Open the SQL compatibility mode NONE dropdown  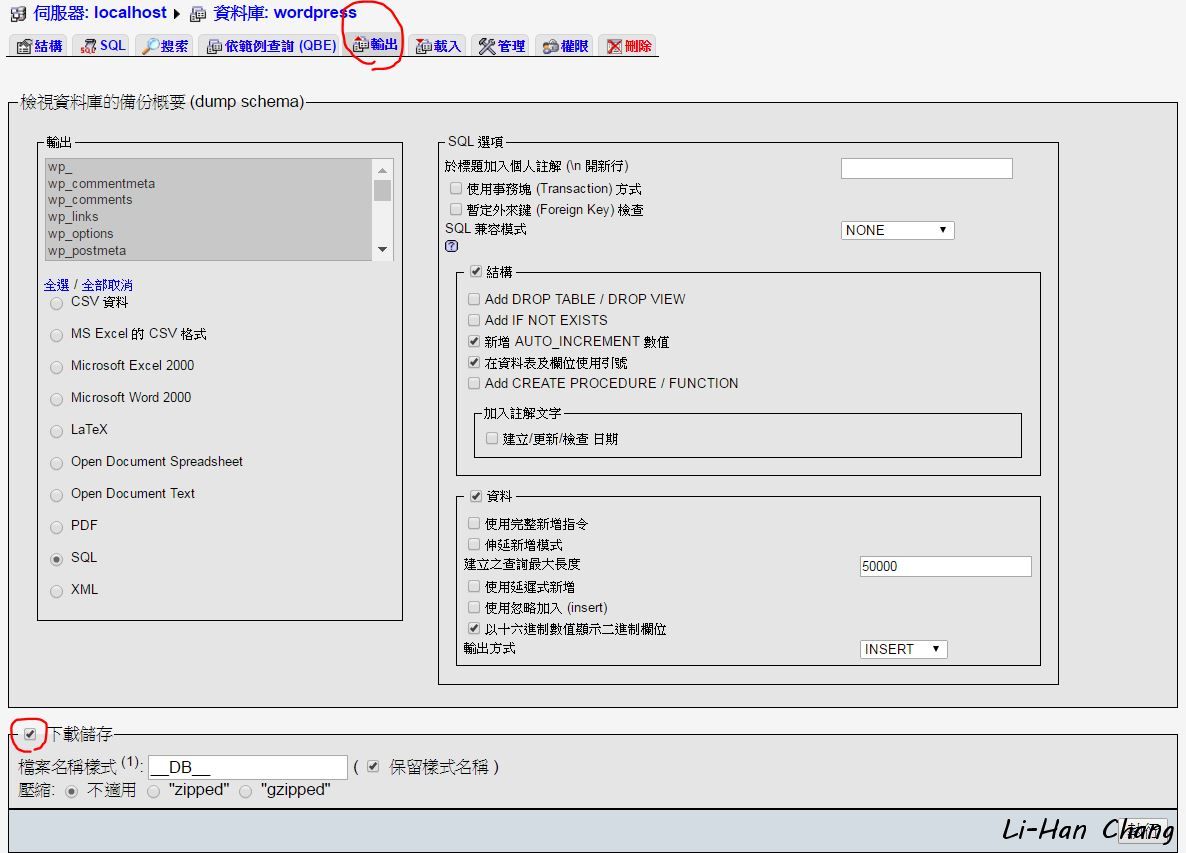pos(897,230)
